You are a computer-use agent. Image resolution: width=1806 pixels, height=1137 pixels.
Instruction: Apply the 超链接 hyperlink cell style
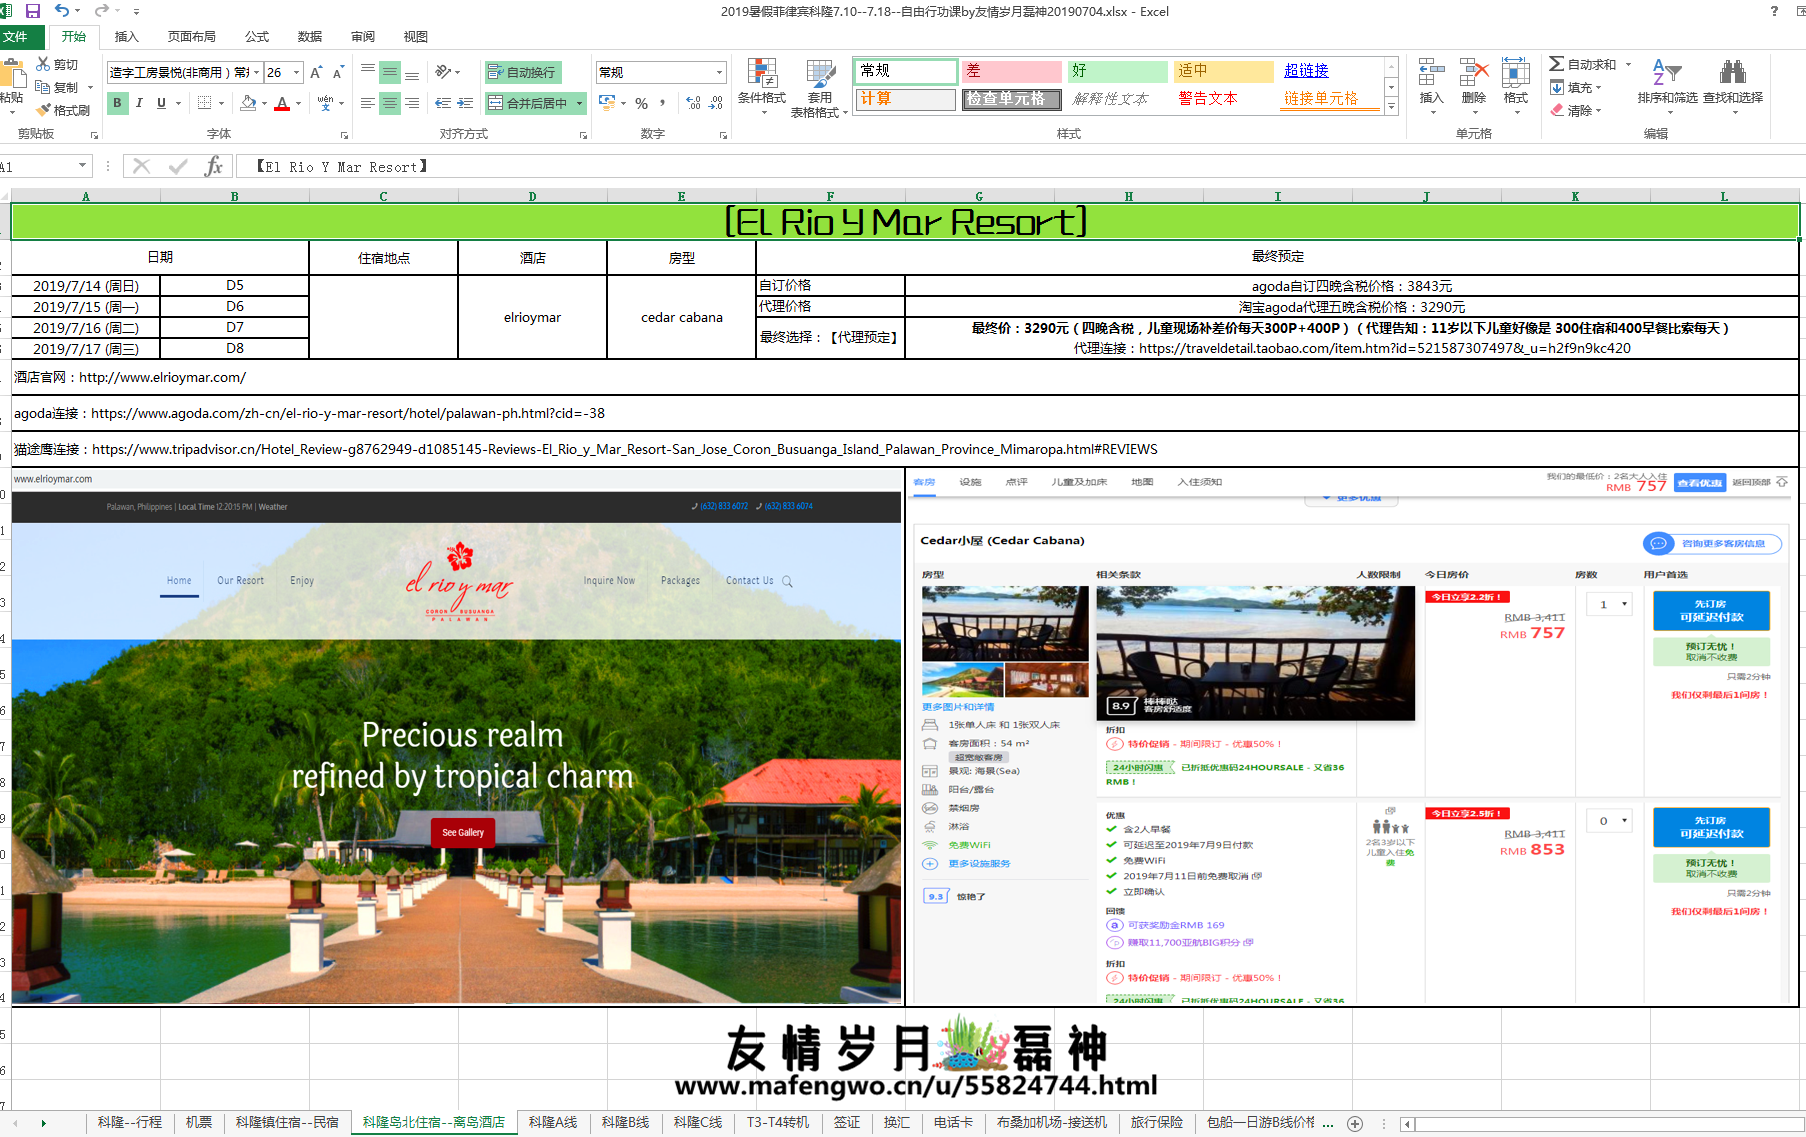tap(1329, 71)
